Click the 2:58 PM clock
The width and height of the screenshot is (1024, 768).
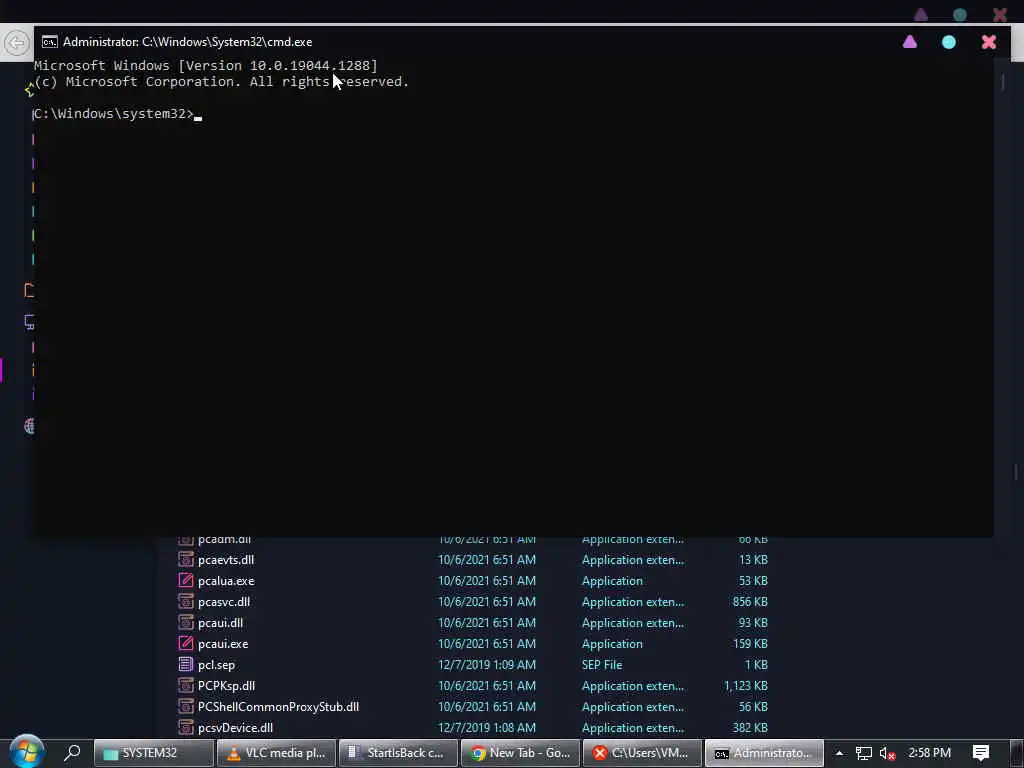click(929, 753)
